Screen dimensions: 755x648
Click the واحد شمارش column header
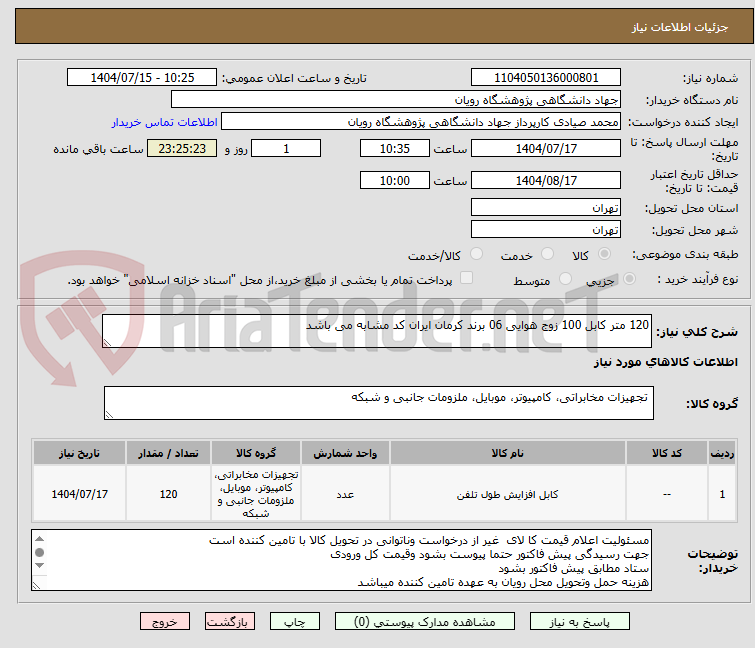[345, 453]
